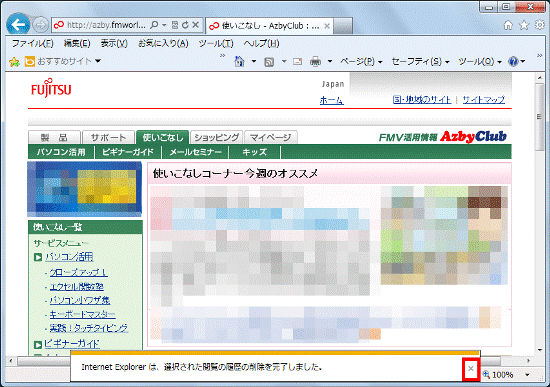Click the command bar Home page icon
The height and width of the screenshot is (387, 550).
click(x=240, y=62)
